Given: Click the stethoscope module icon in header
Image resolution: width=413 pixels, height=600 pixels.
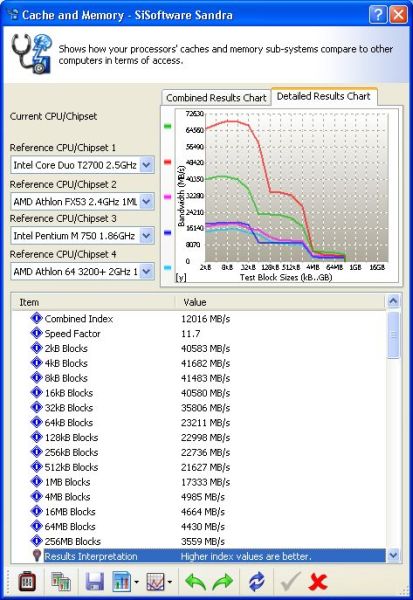Looking at the screenshot, I should click(x=31, y=53).
